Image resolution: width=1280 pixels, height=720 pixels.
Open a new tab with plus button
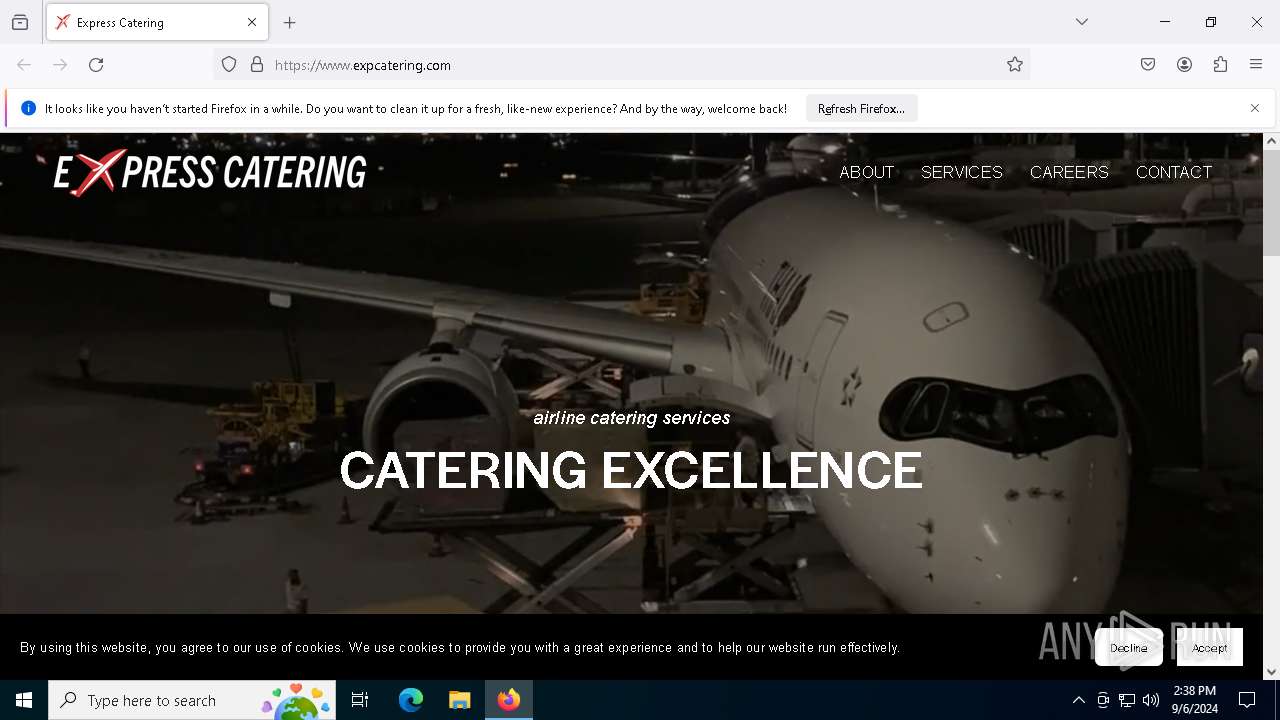pyautogui.click(x=290, y=22)
